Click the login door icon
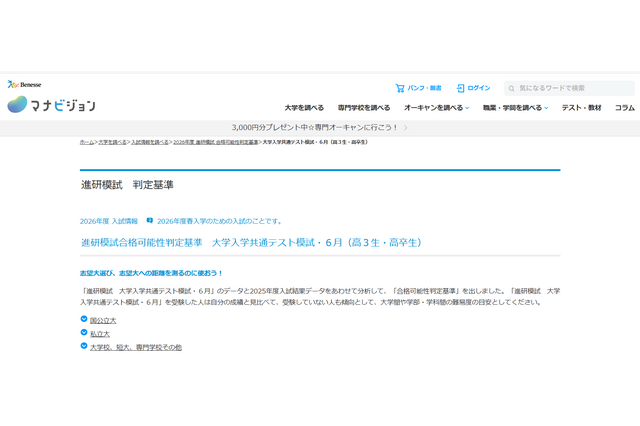Viewport: 640px width, 426px height. coord(460,88)
